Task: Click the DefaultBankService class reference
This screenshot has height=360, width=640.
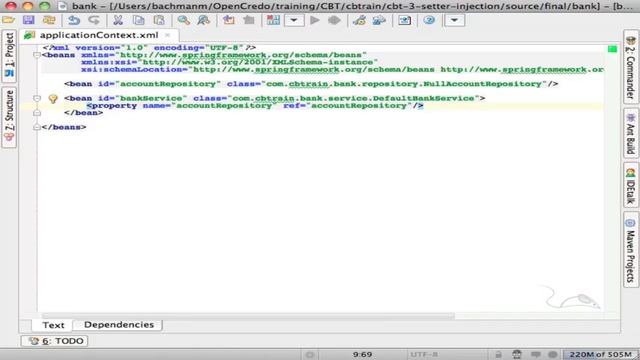Action: tap(423, 98)
